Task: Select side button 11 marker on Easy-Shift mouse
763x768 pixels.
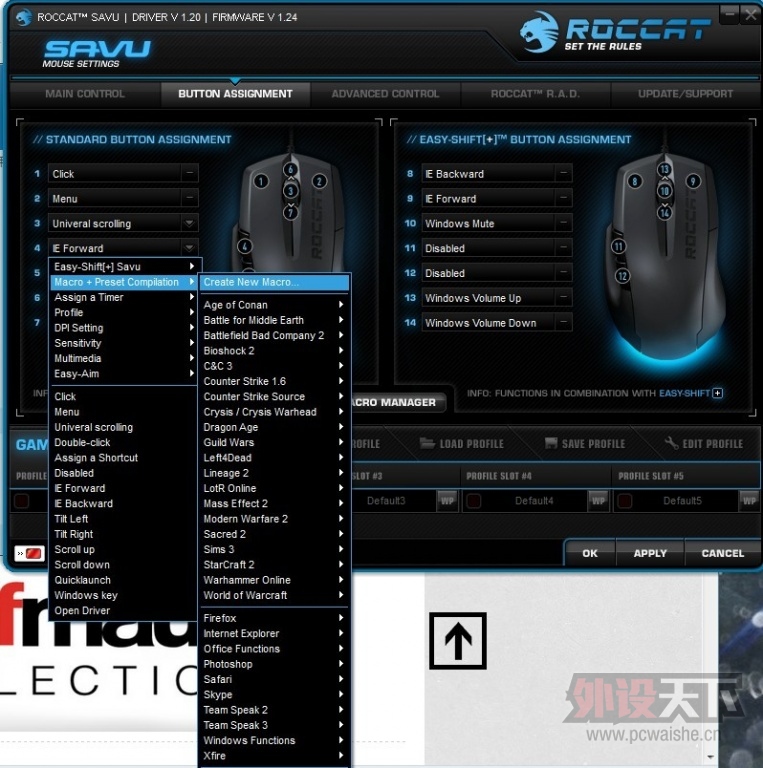Action: tap(619, 246)
